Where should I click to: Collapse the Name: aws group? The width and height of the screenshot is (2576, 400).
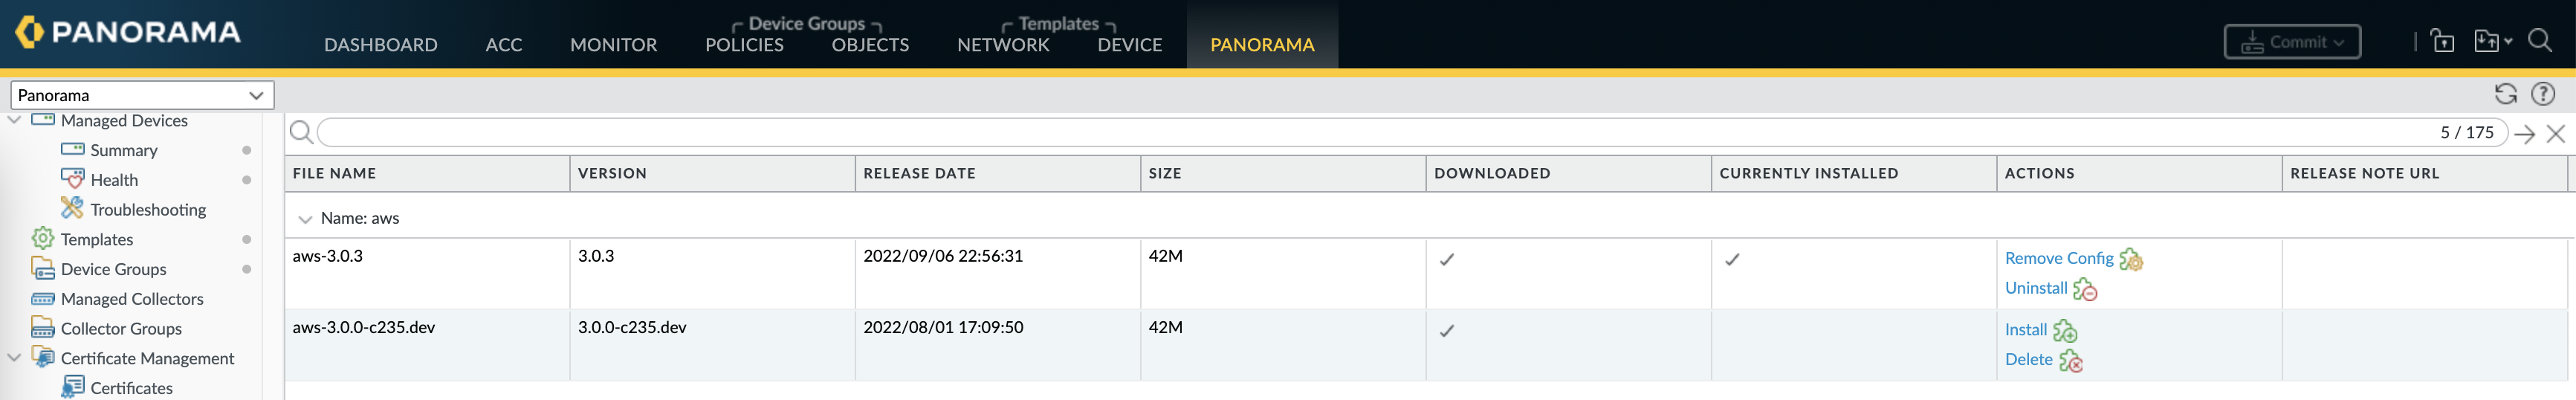coord(305,219)
